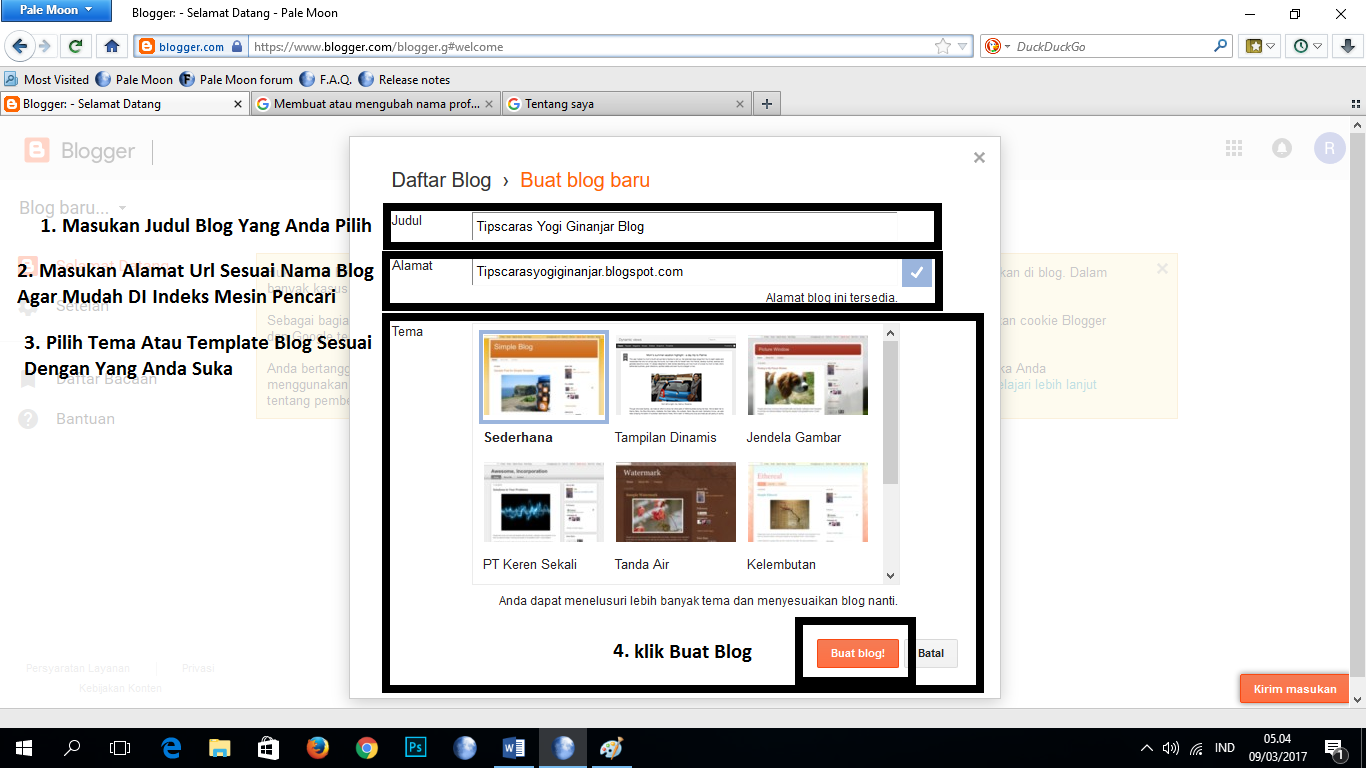Open downloads arrow toolbar icon
Screen dimensions: 1366x768
1347,46
